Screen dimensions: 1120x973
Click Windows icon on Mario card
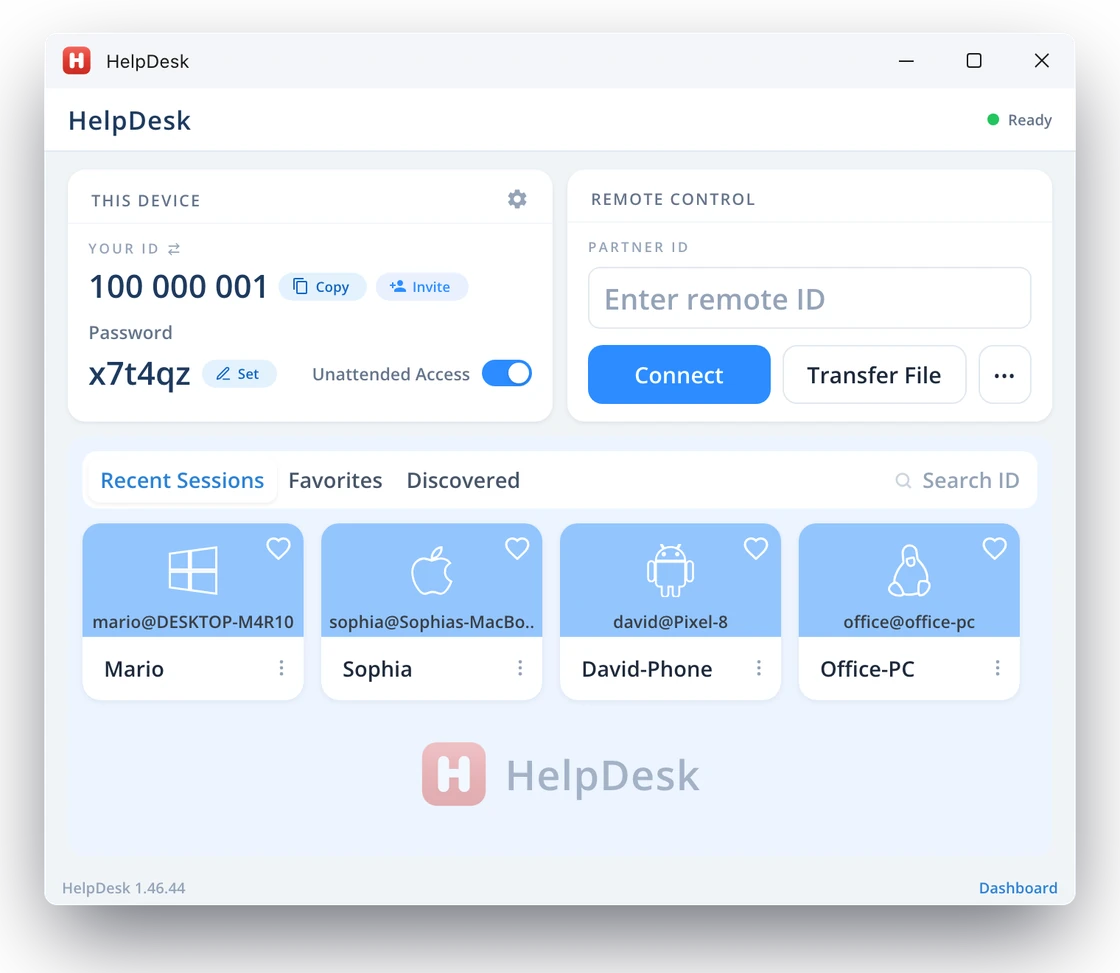(x=193, y=570)
